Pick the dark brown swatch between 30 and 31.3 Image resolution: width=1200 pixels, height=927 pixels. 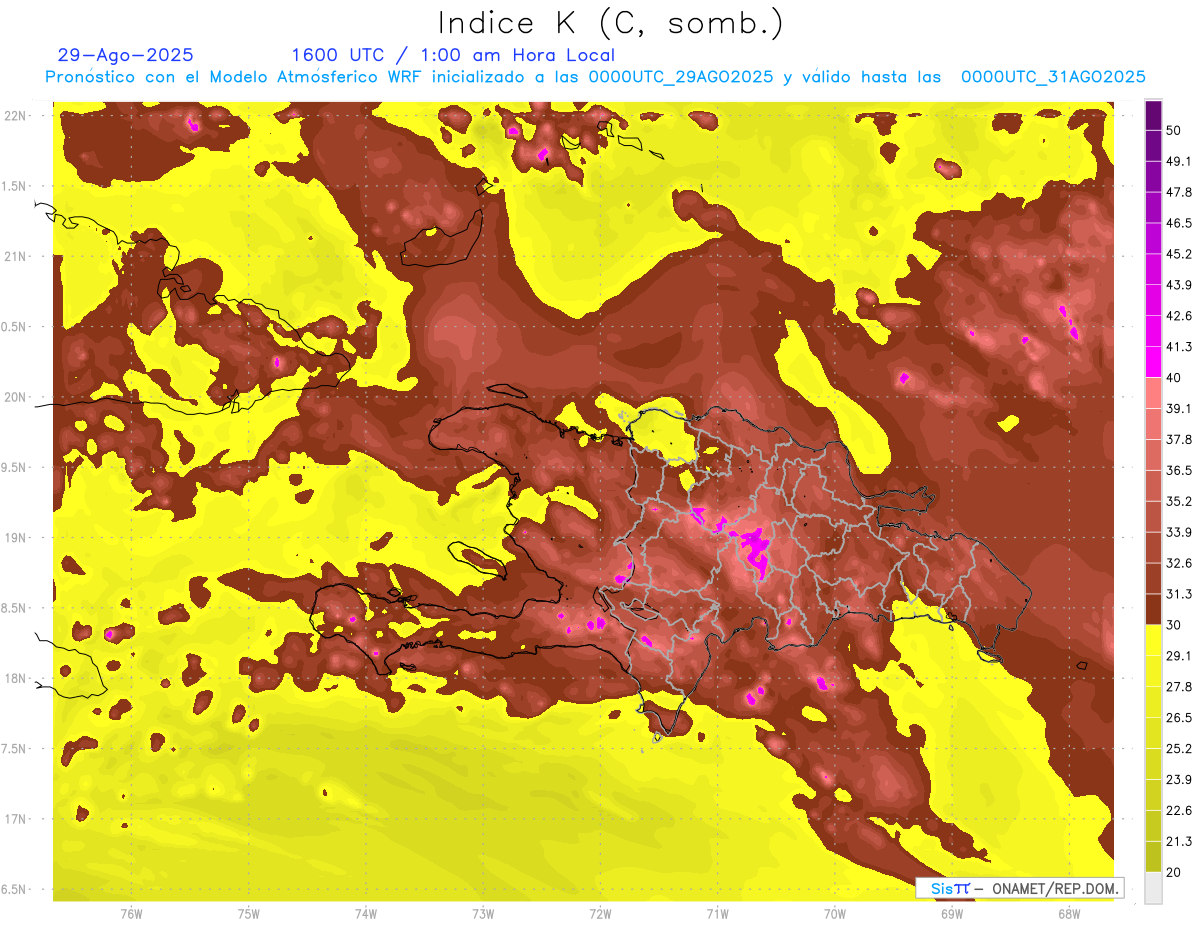tap(1153, 610)
